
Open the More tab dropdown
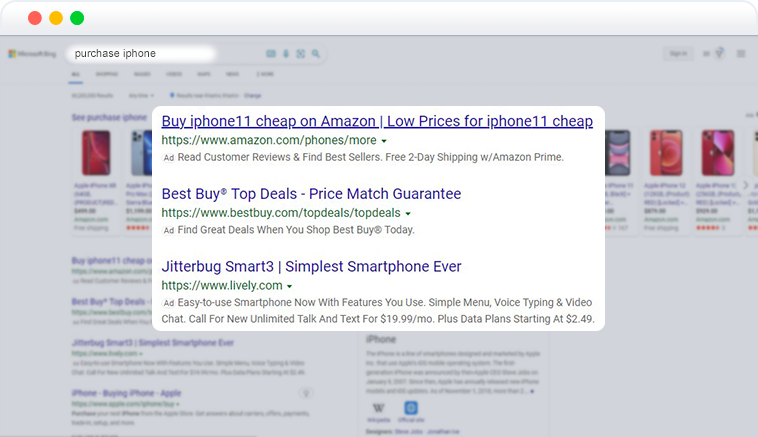(x=265, y=74)
